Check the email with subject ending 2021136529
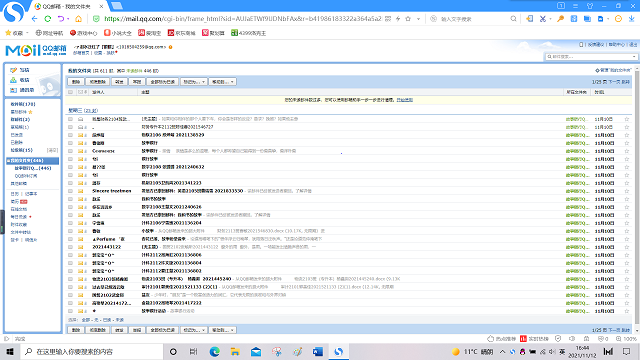The width and height of the screenshot is (640, 360). (x=70, y=135)
